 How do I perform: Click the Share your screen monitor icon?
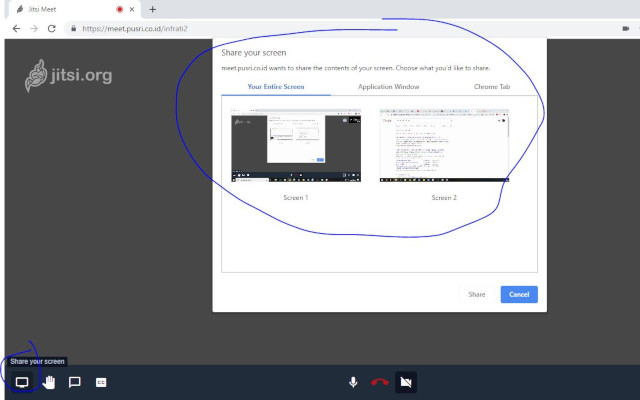point(22,382)
